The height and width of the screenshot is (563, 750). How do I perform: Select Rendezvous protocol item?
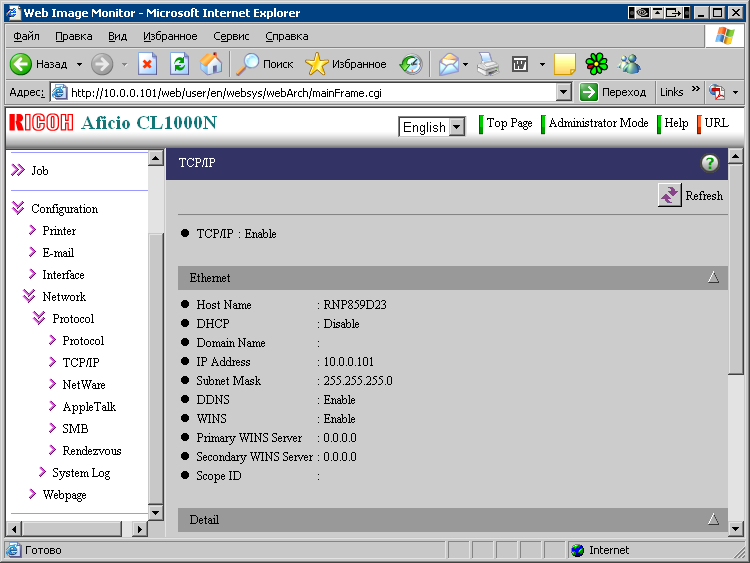[92, 451]
